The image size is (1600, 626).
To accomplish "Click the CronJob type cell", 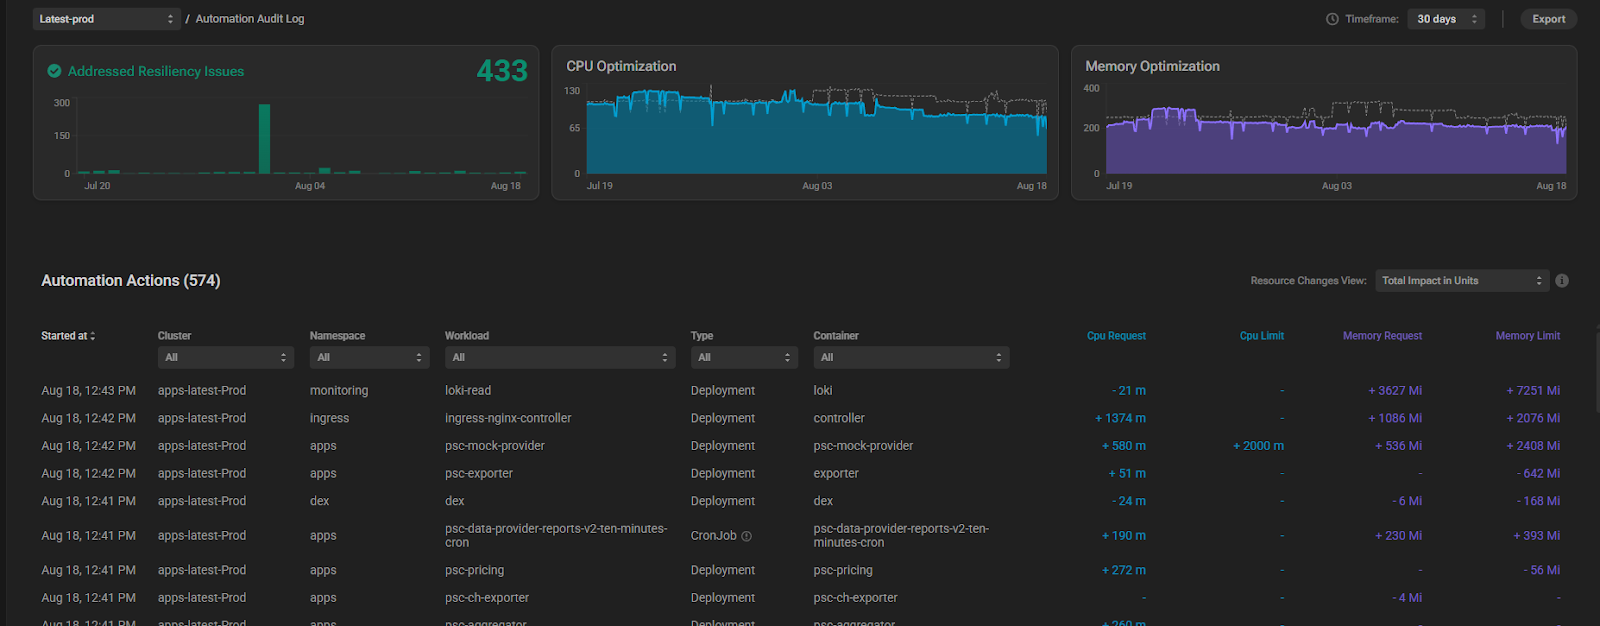I will 714,536.
